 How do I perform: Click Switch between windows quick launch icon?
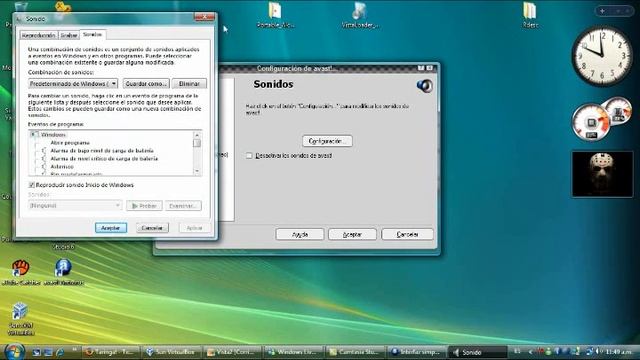48,352
